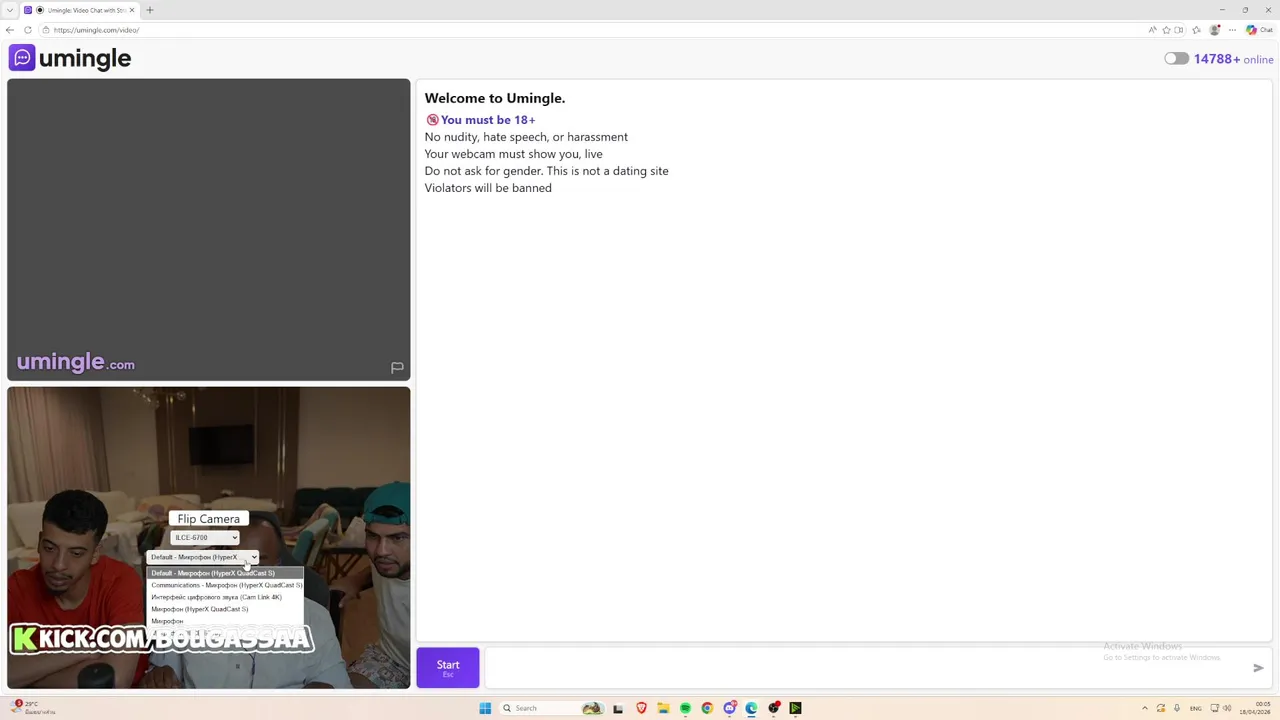Open Discord from taskbar
Image resolution: width=1280 pixels, height=720 pixels.
coord(730,708)
